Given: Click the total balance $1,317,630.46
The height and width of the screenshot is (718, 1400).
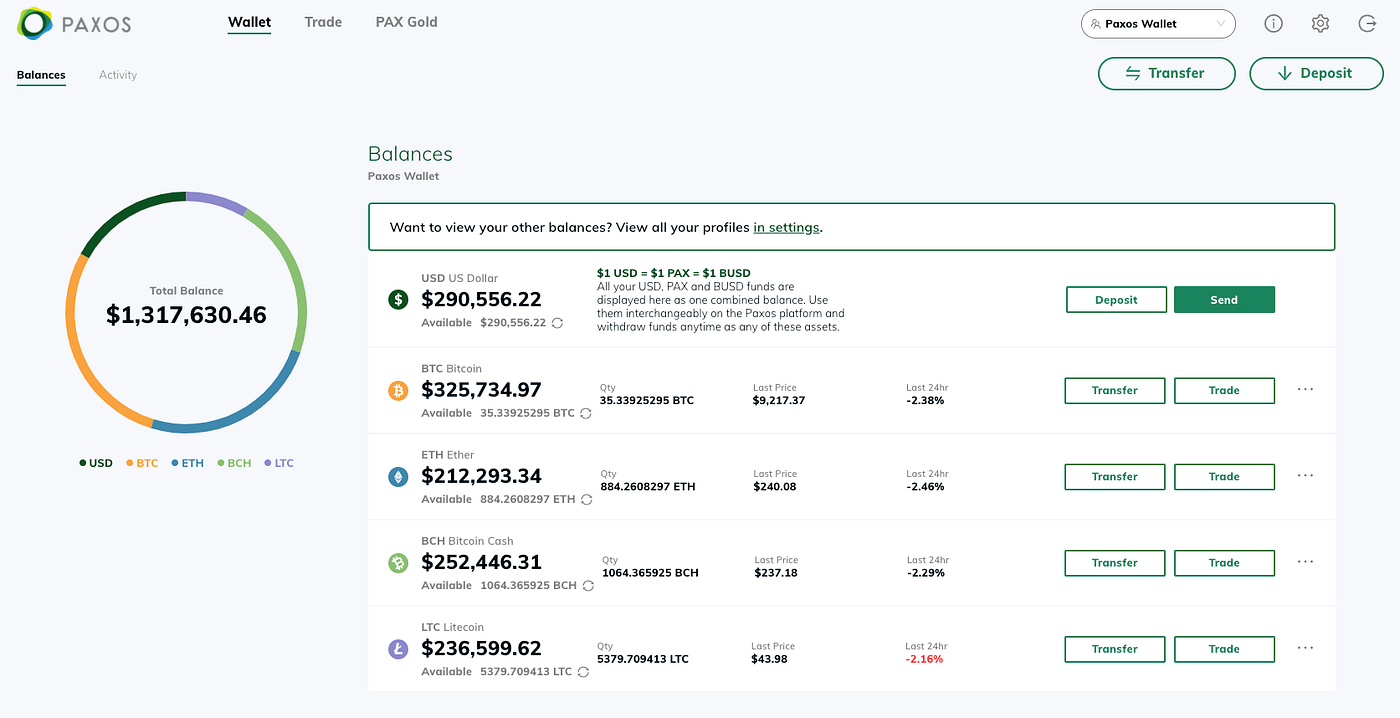Looking at the screenshot, I should point(186,315).
